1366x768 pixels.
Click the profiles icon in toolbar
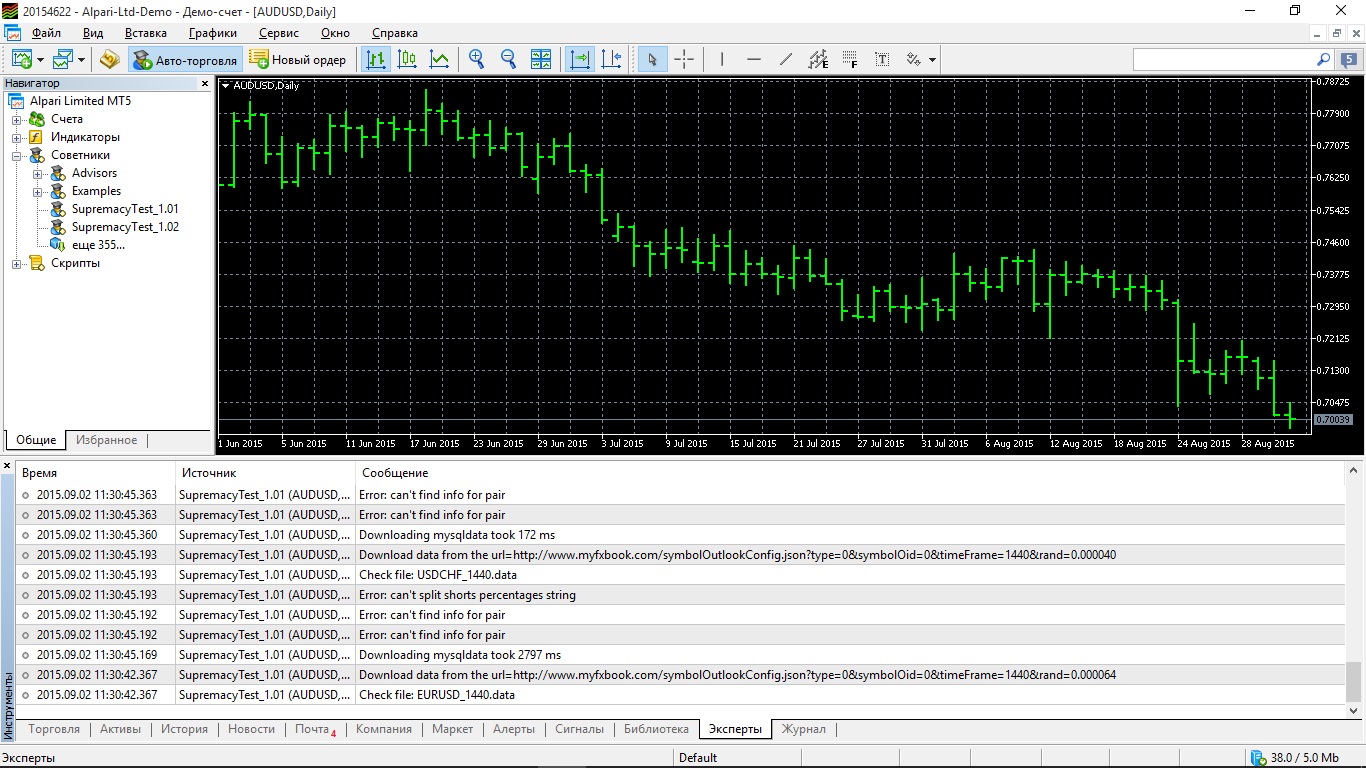point(64,59)
